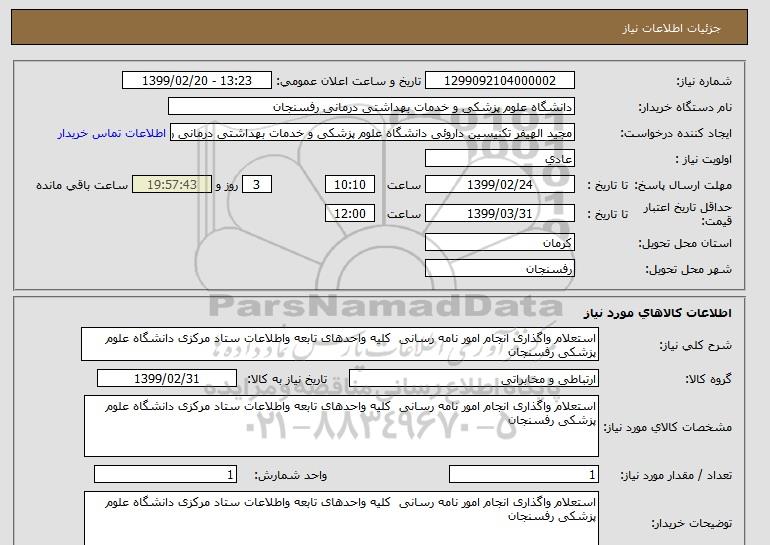The image size is (770, 545).
Task: Click the request creator field مجید الهیفر
Action: (372, 133)
